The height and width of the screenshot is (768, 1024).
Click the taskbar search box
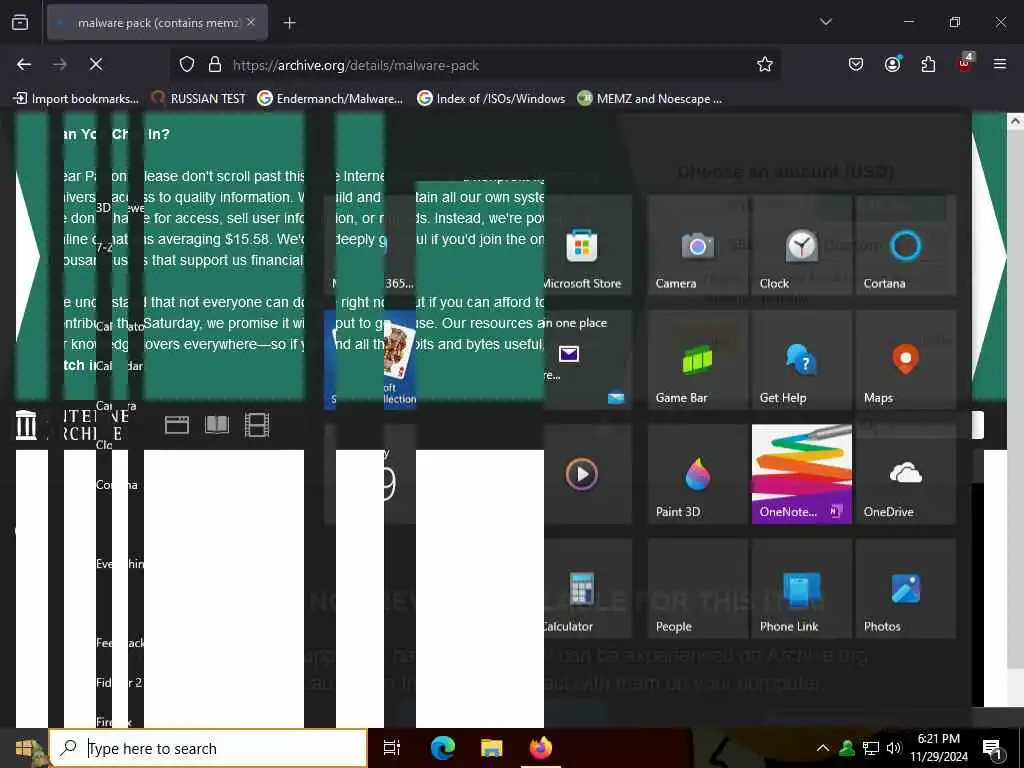pyautogui.click(x=208, y=748)
